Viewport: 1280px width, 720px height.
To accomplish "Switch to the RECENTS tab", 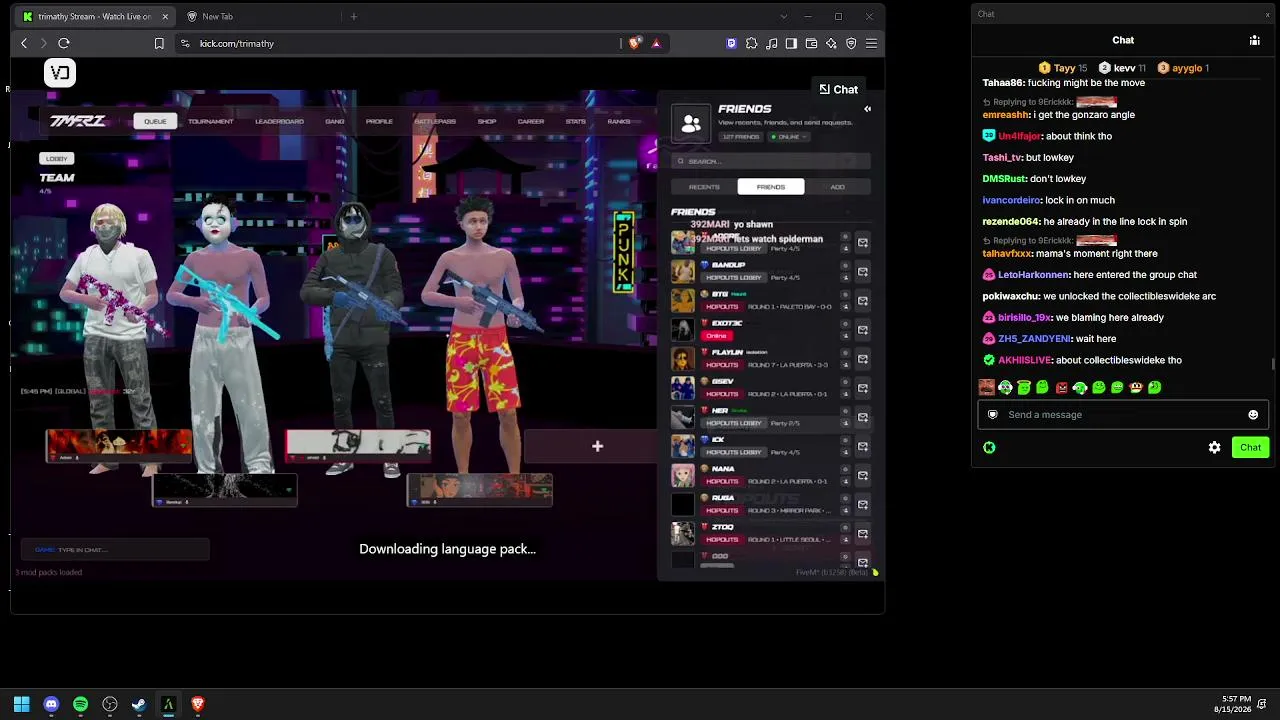I will [x=704, y=187].
